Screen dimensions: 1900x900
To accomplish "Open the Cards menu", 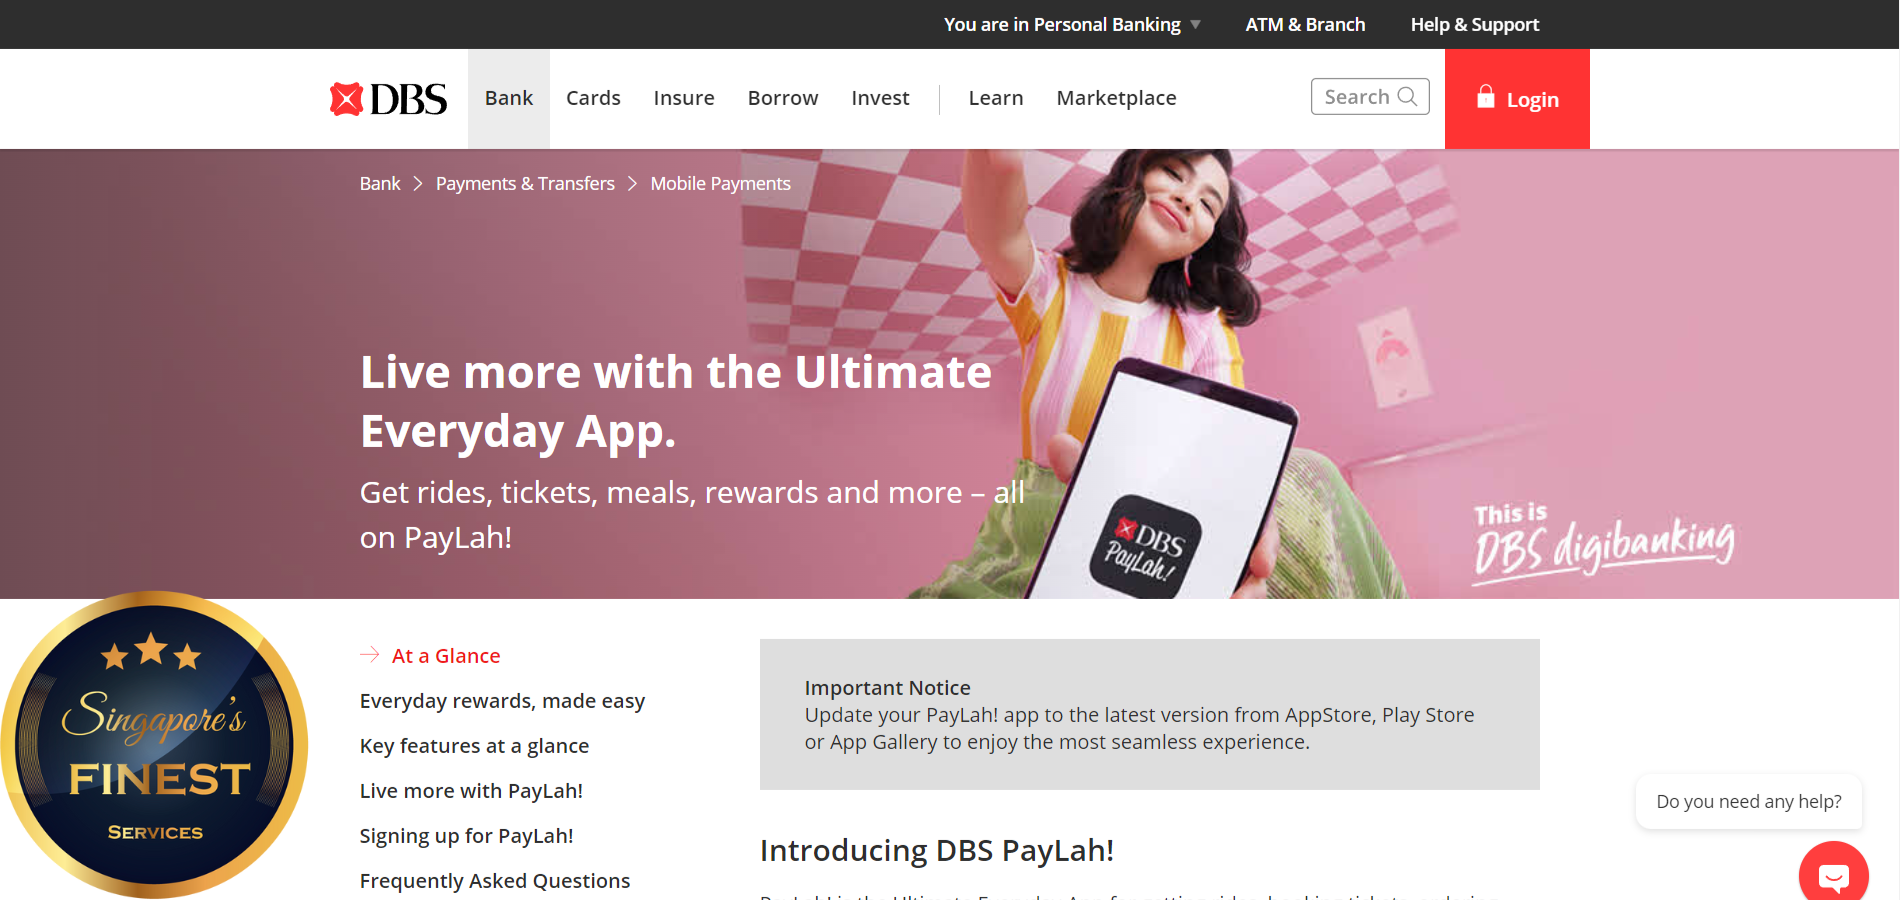I will pos(593,98).
